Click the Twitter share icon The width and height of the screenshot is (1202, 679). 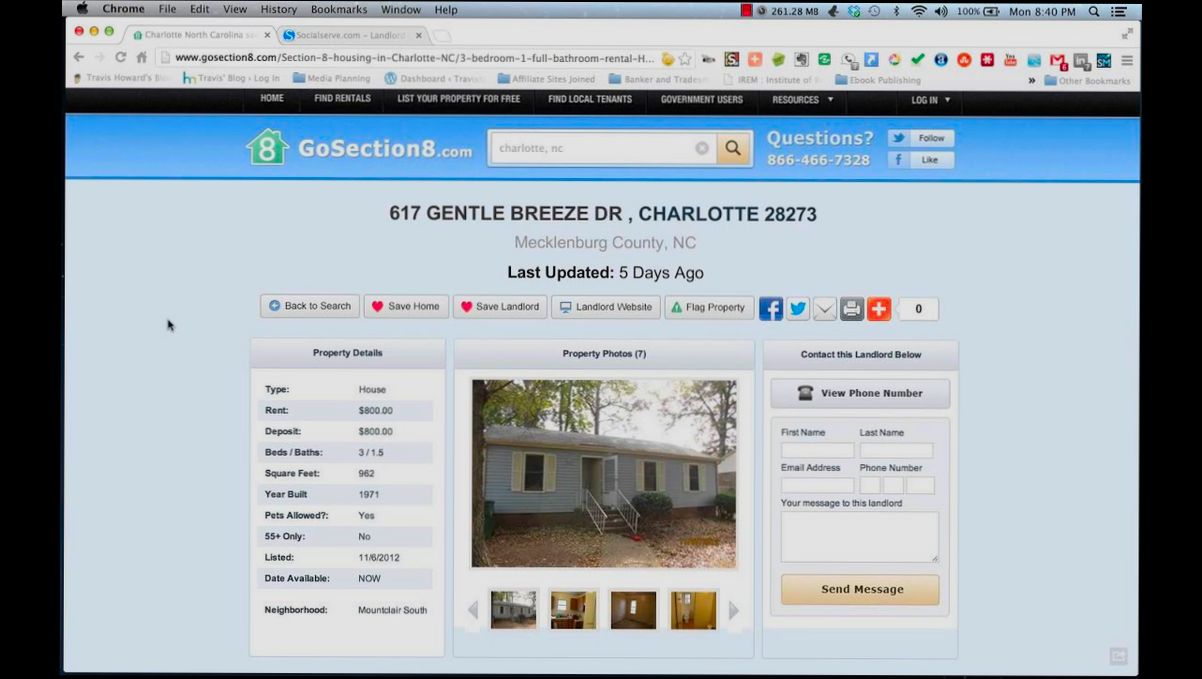(x=797, y=309)
